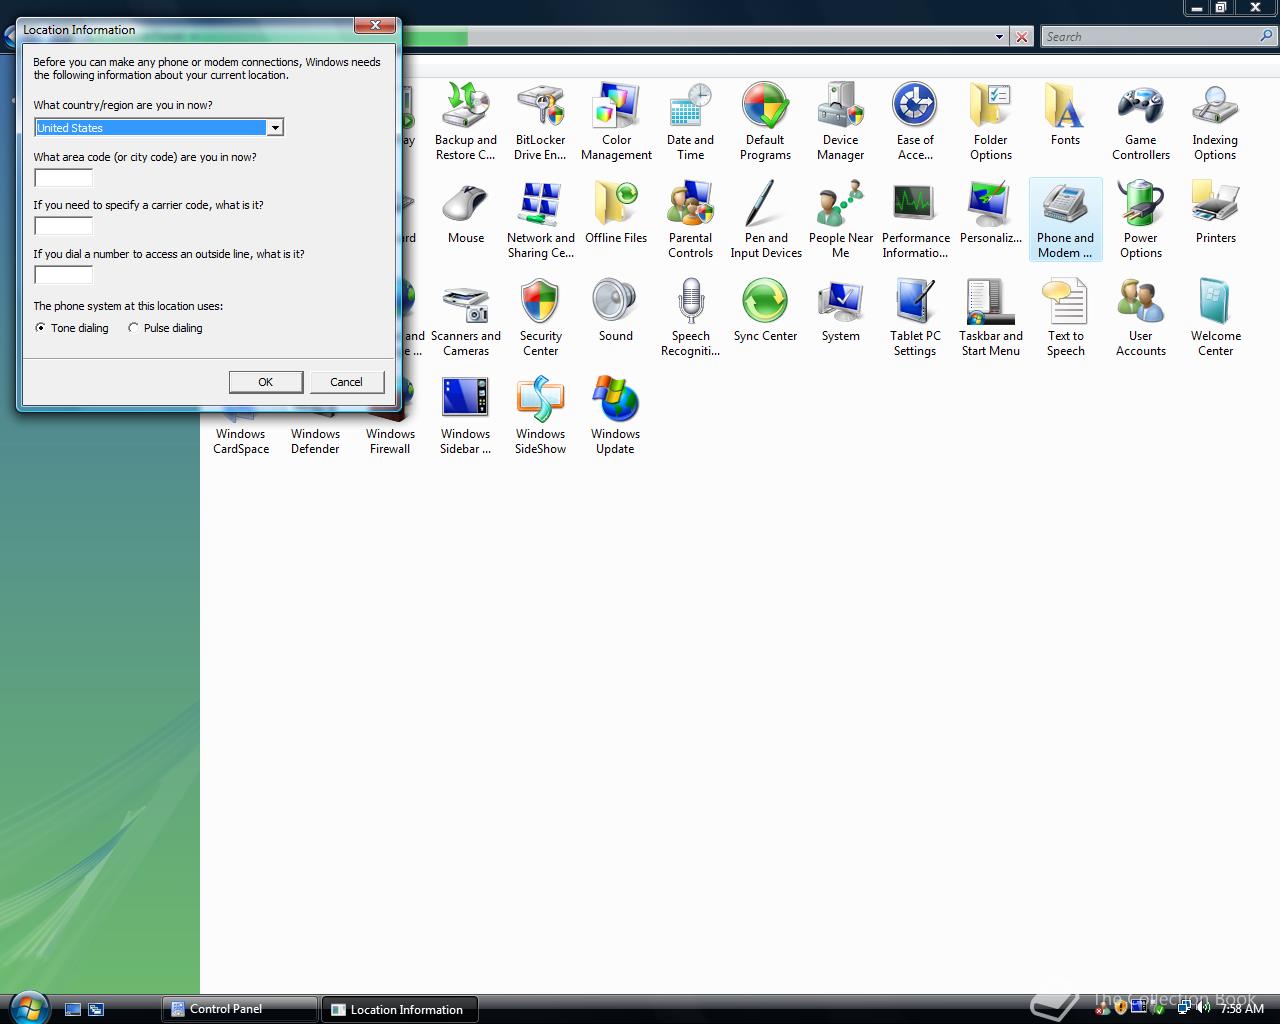The width and height of the screenshot is (1280, 1024).
Task: Cancel the Location Information dialog
Action: (347, 382)
